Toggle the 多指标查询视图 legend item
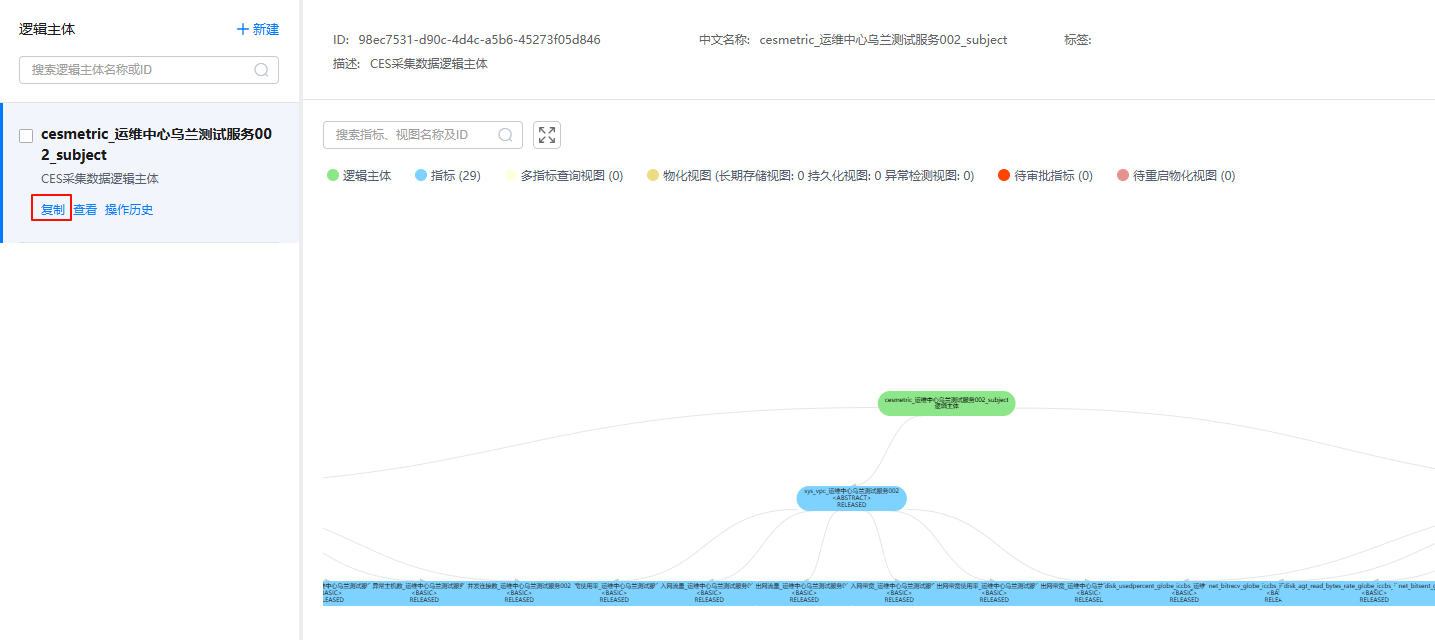Image resolution: width=1435 pixels, height=640 pixels. pos(511,175)
